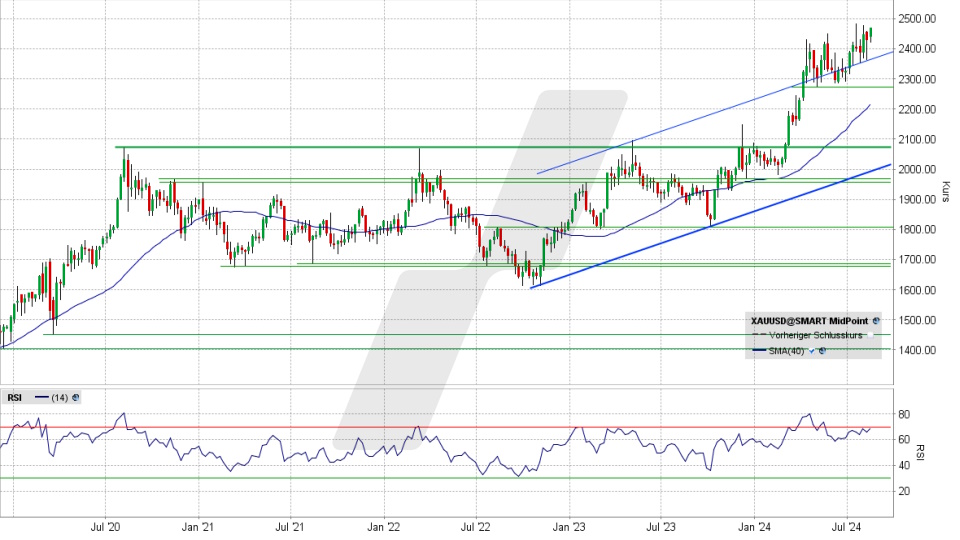The image size is (960, 540).
Task: Click the 2500.00 price axis label
Action: click(917, 19)
